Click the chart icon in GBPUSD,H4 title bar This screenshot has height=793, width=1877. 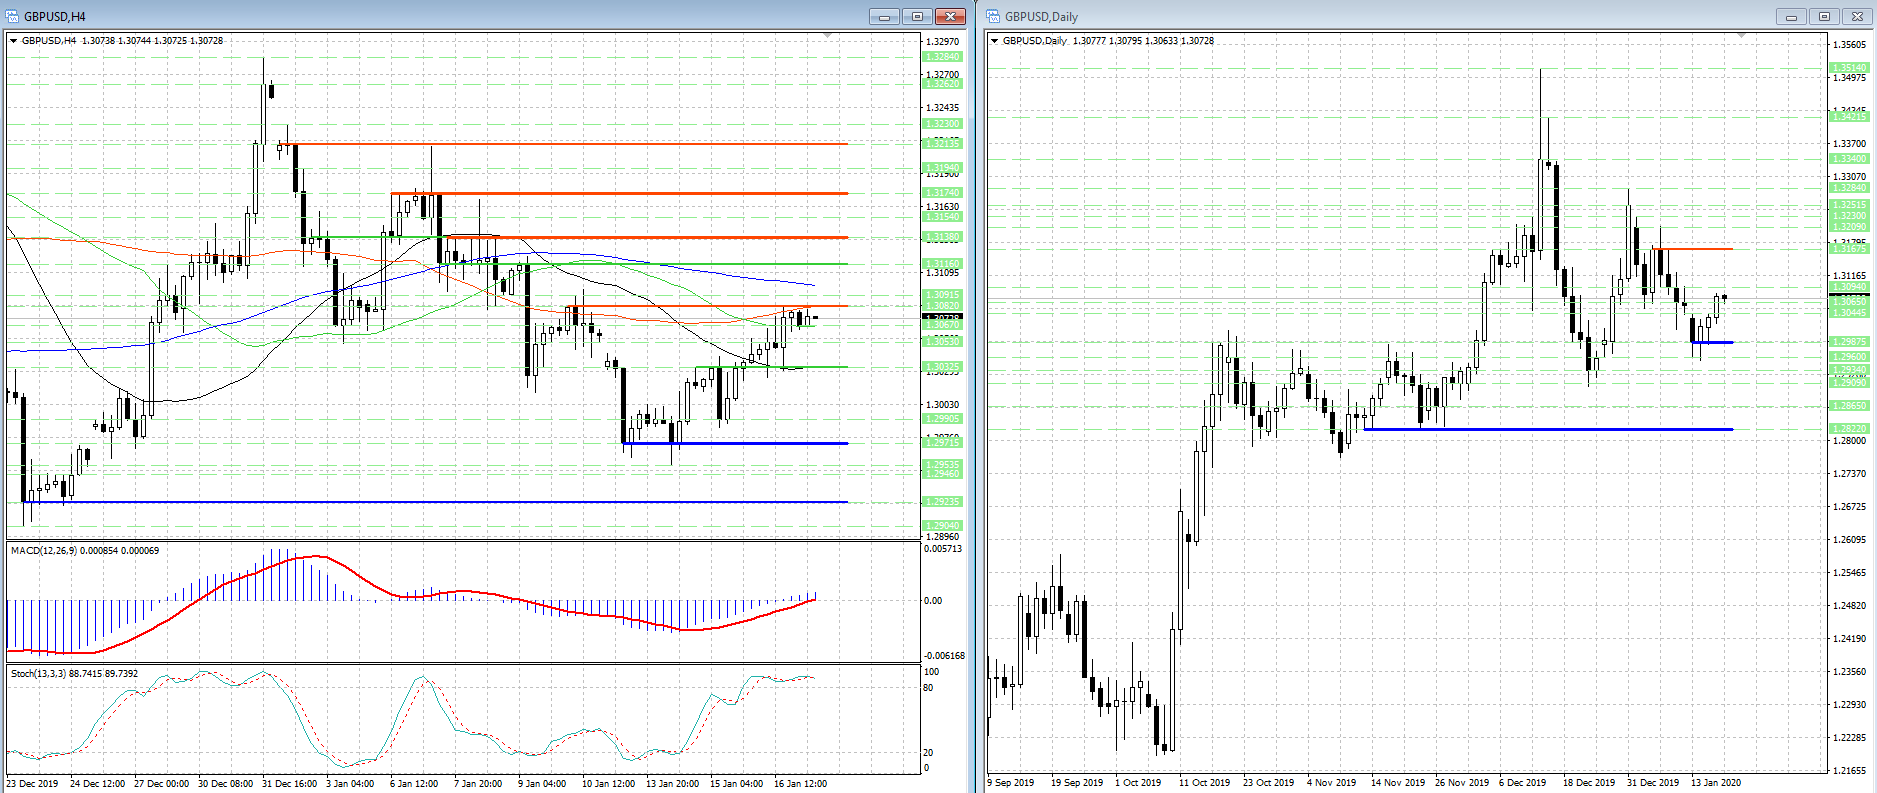[12, 16]
